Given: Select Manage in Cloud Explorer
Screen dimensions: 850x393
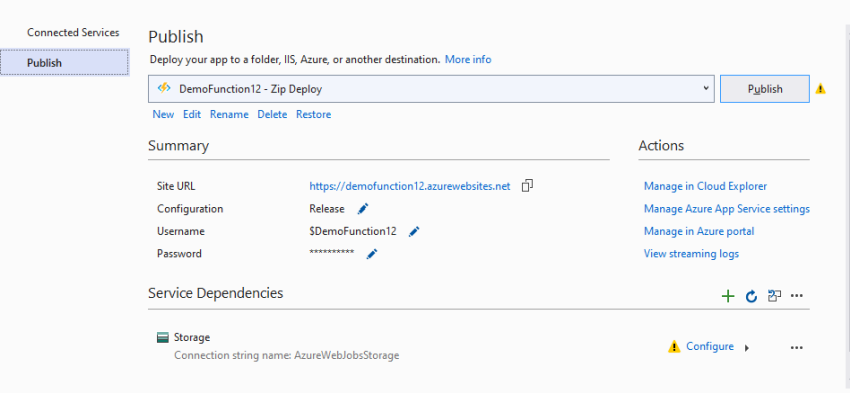Looking at the screenshot, I should pyautogui.click(x=705, y=186).
